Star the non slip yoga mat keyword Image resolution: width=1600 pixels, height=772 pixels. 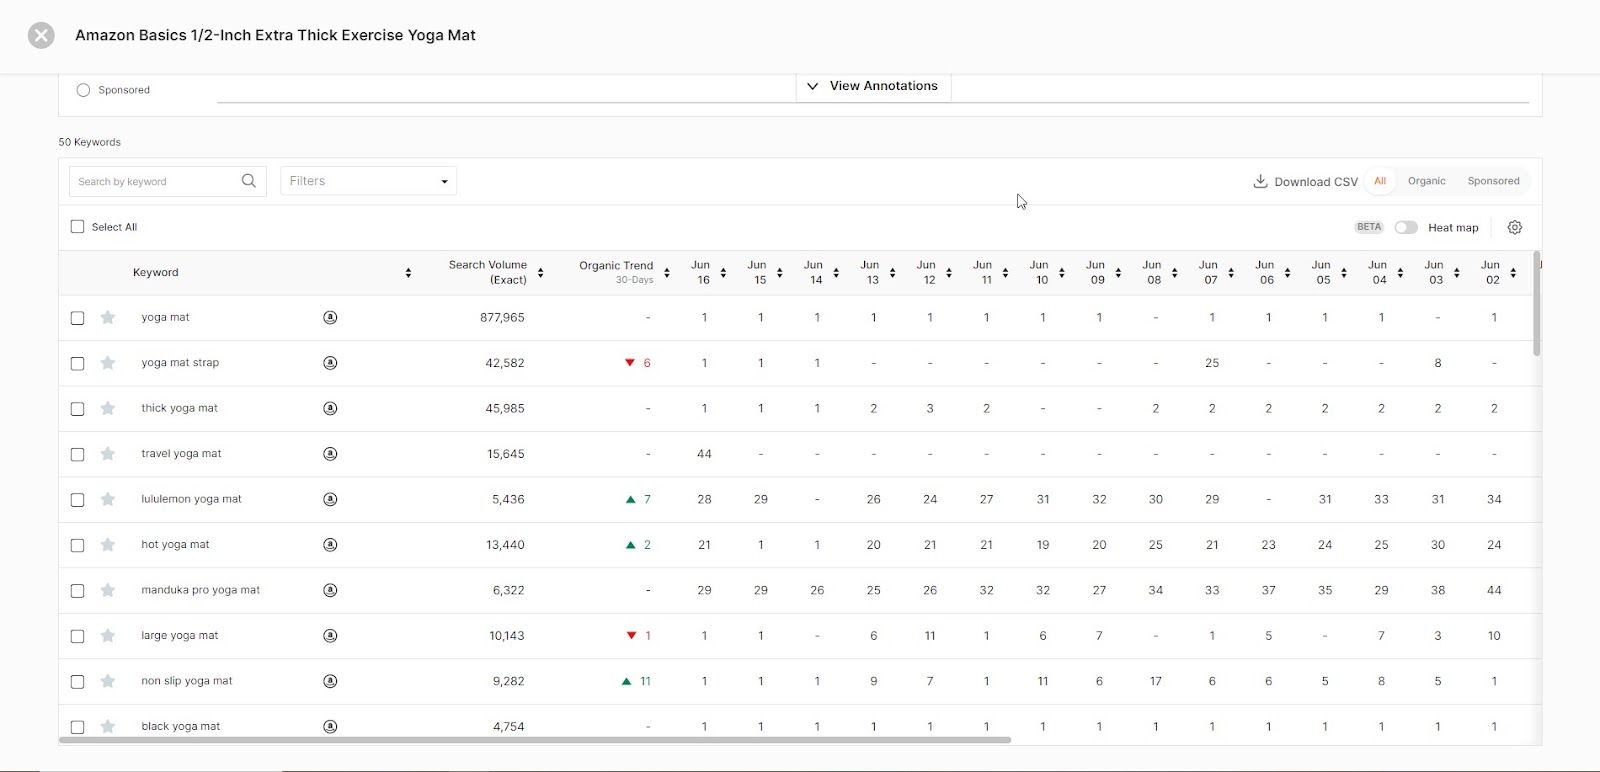click(x=108, y=681)
